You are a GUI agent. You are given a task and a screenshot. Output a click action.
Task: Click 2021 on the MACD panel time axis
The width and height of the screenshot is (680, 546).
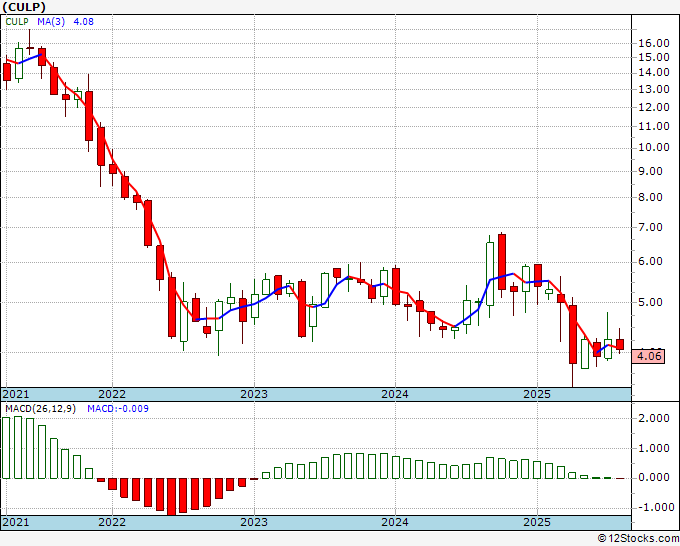tap(16, 522)
